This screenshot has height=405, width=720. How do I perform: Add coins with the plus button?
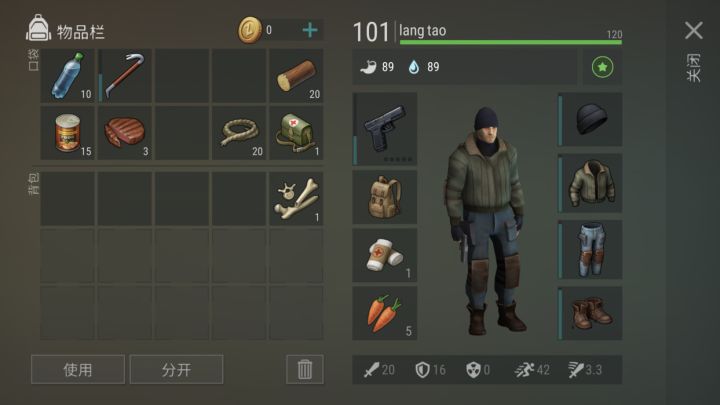tap(310, 30)
